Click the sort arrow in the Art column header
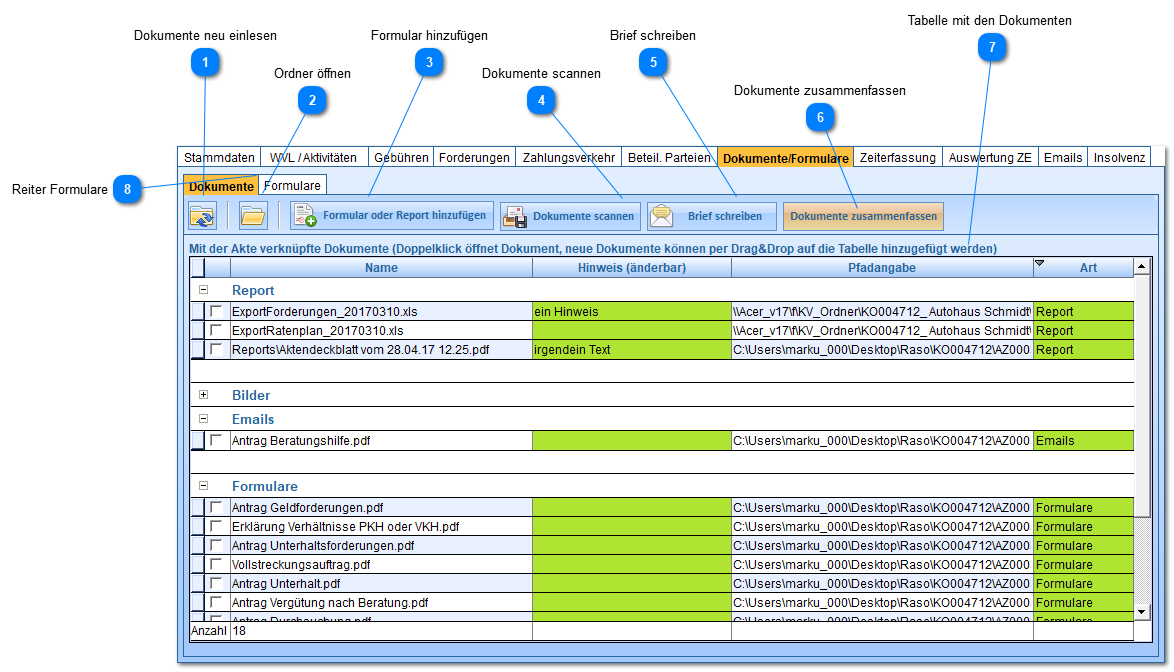1174x672 pixels. click(x=1039, y=263)
